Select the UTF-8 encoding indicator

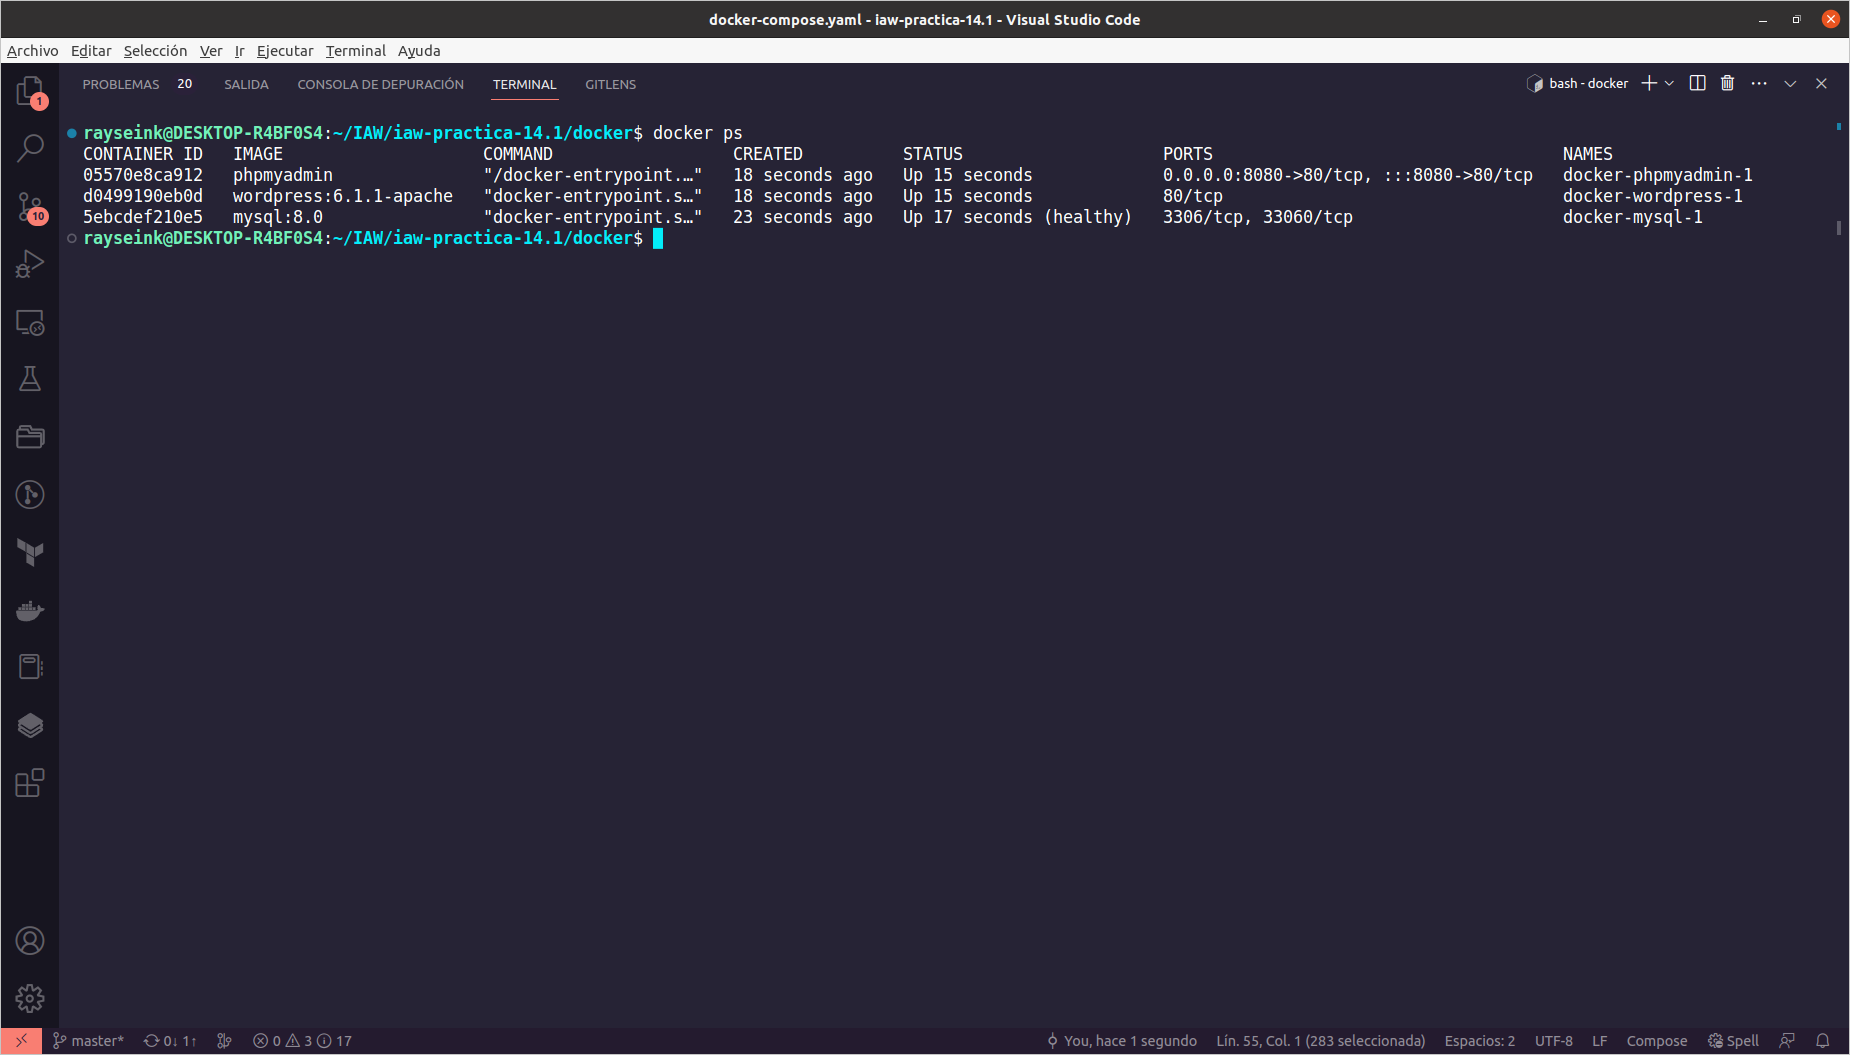(1552, 1040)
